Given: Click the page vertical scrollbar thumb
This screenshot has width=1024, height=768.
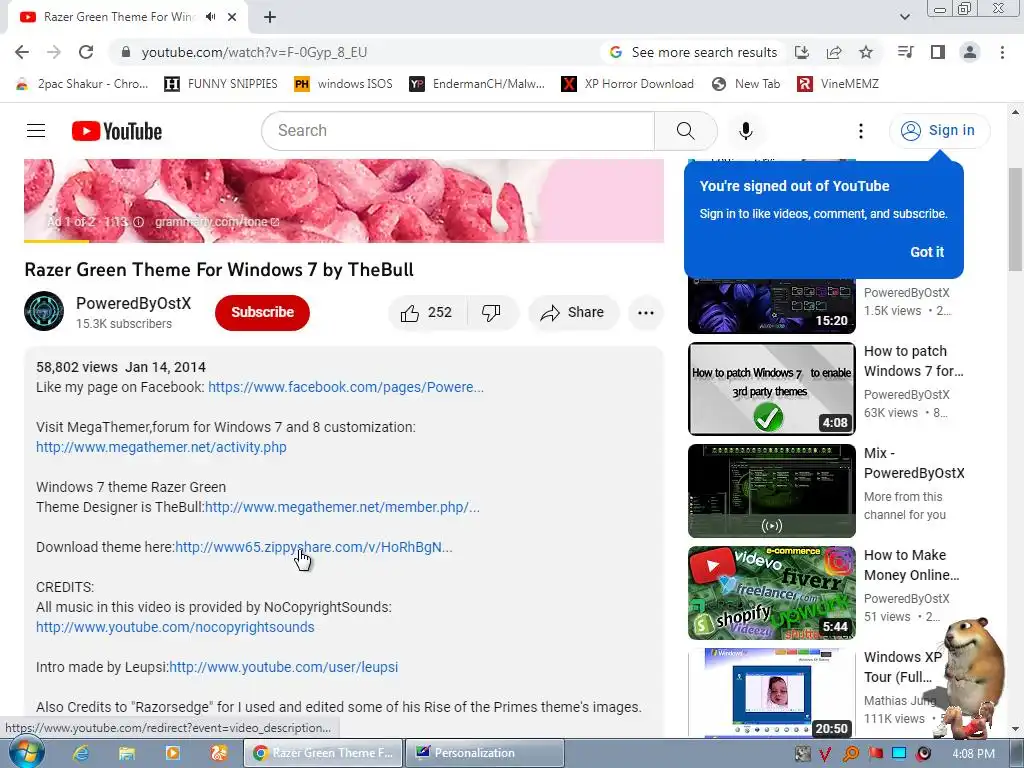Looking at the screenshot, I should (x=1014, y=219).
